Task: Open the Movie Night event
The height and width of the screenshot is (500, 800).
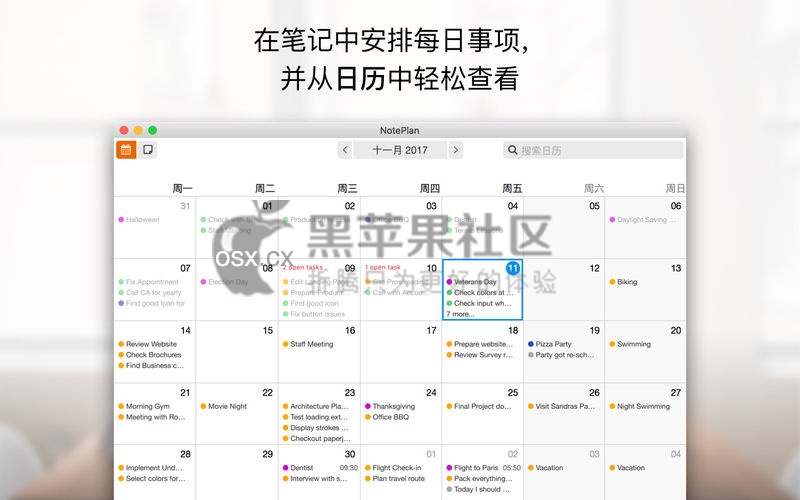Action: point(224,406)
